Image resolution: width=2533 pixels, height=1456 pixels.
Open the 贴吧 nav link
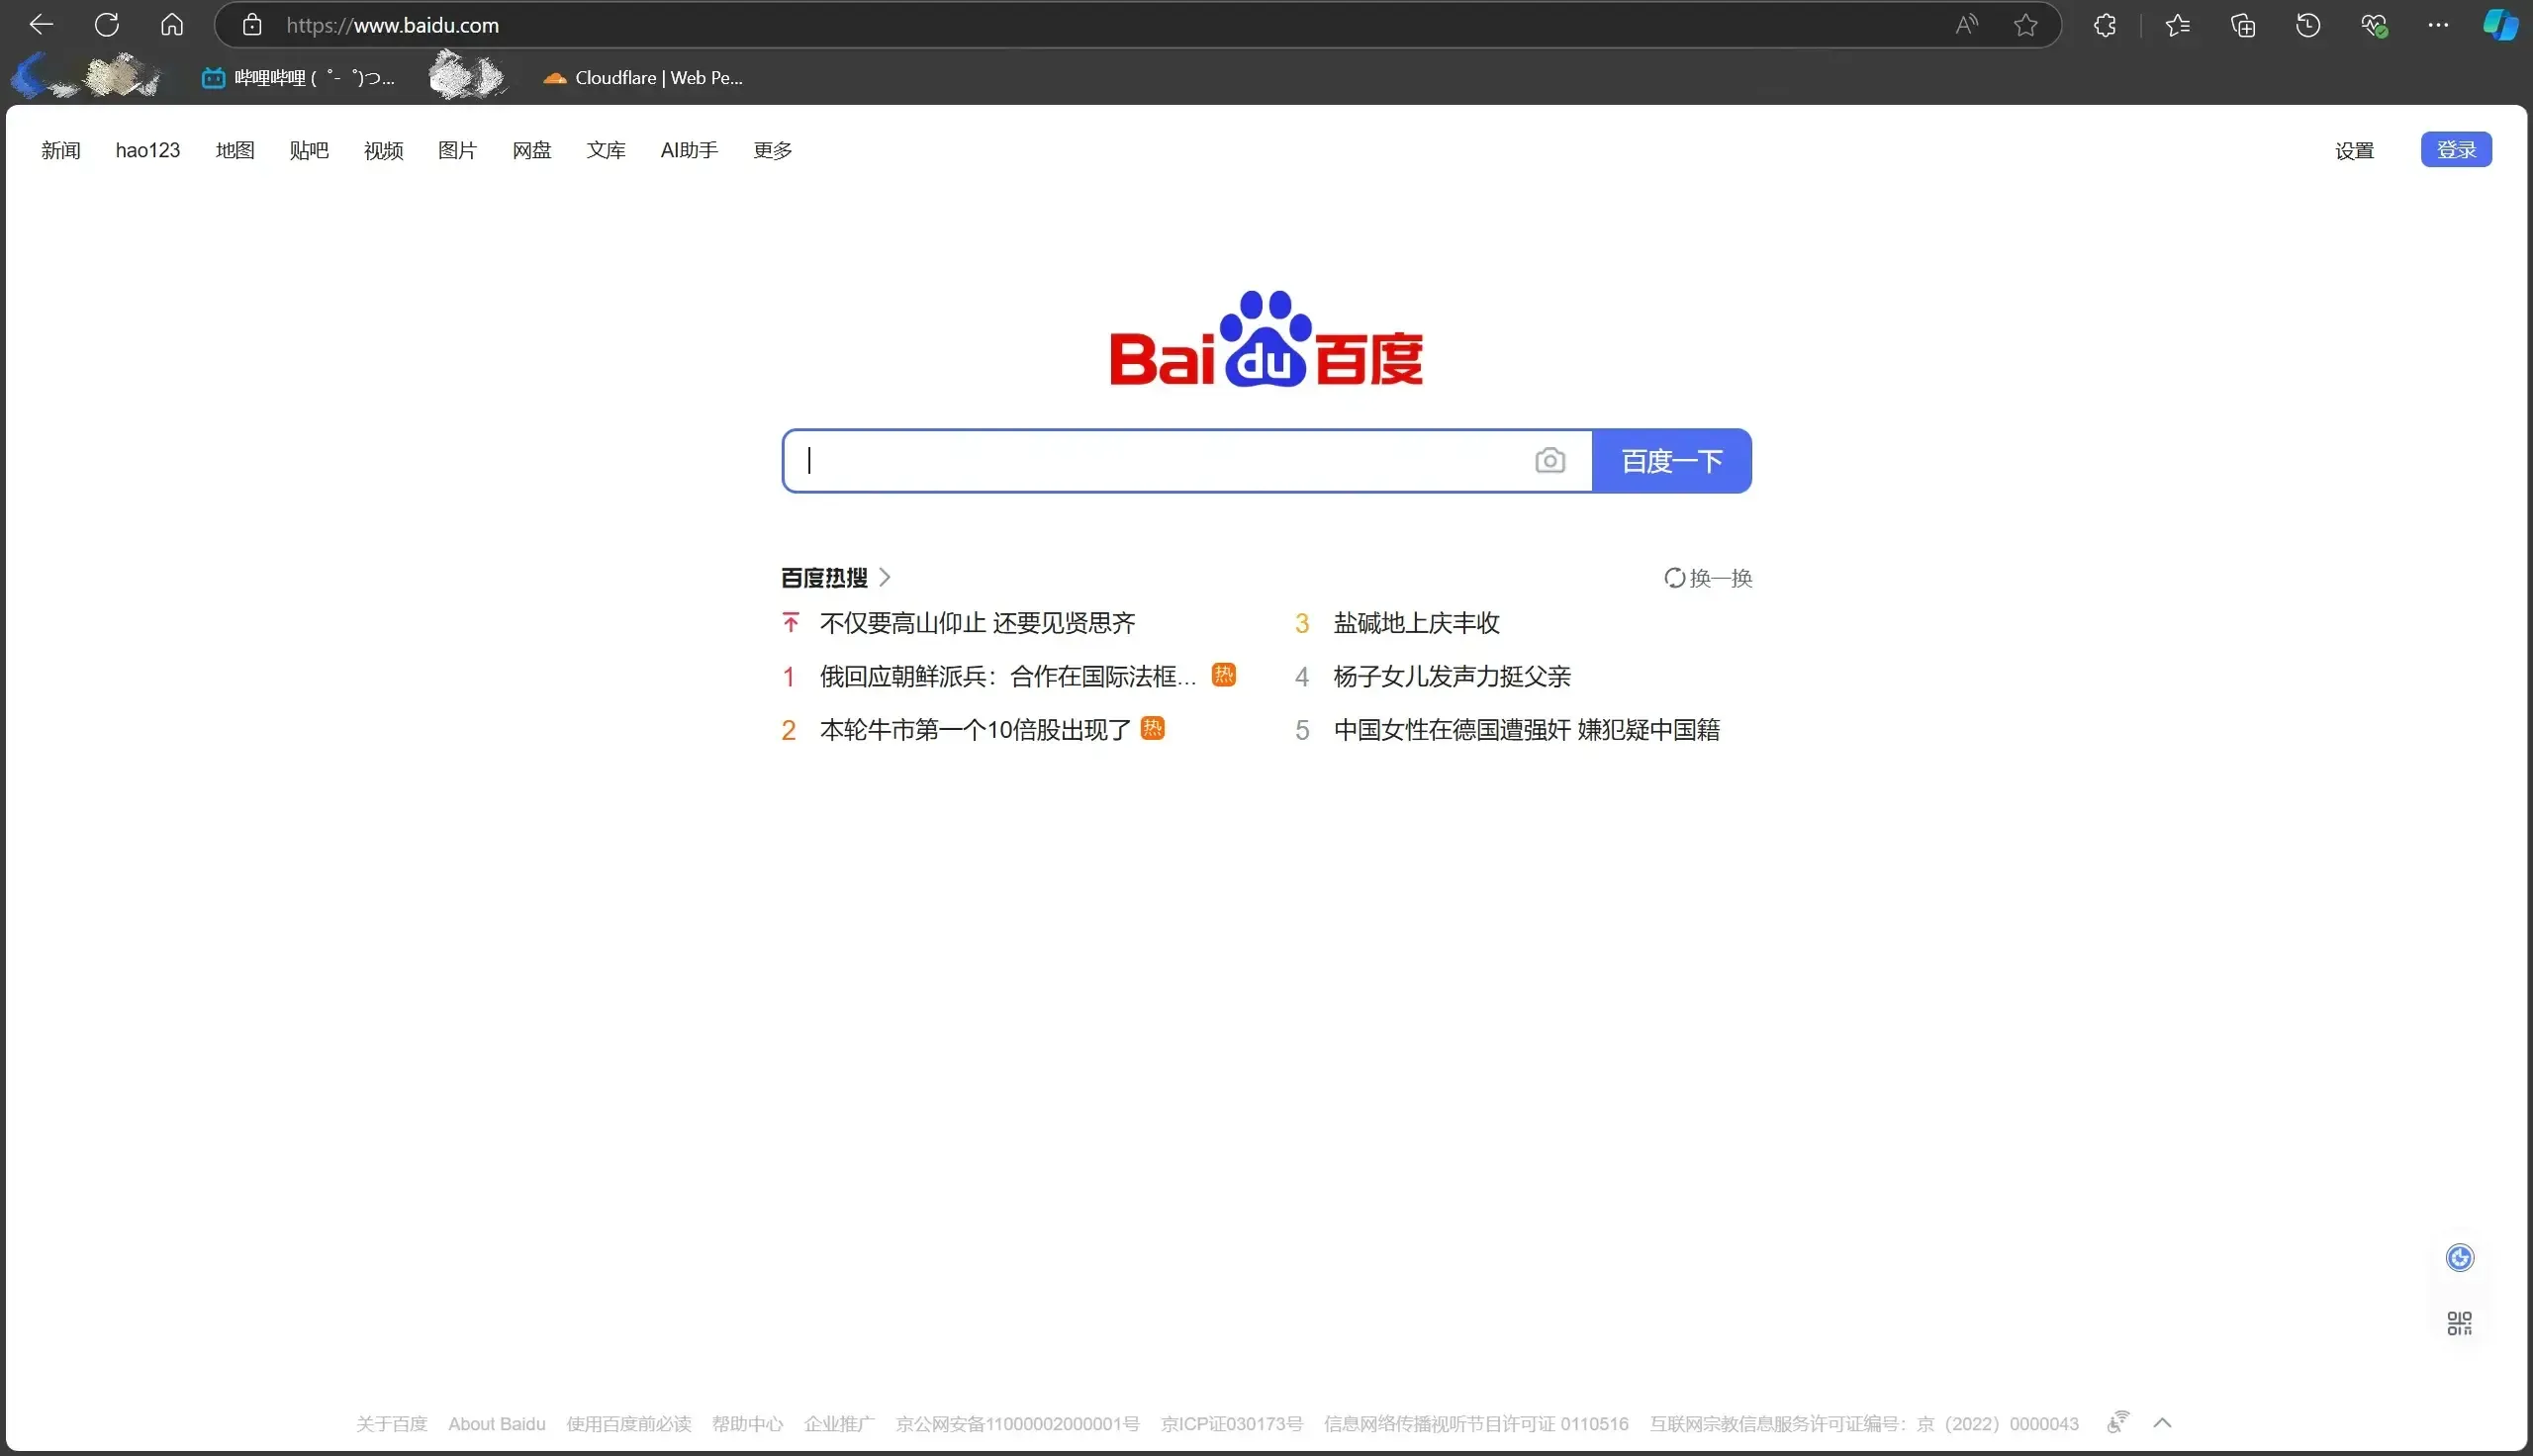click(309, 150)
